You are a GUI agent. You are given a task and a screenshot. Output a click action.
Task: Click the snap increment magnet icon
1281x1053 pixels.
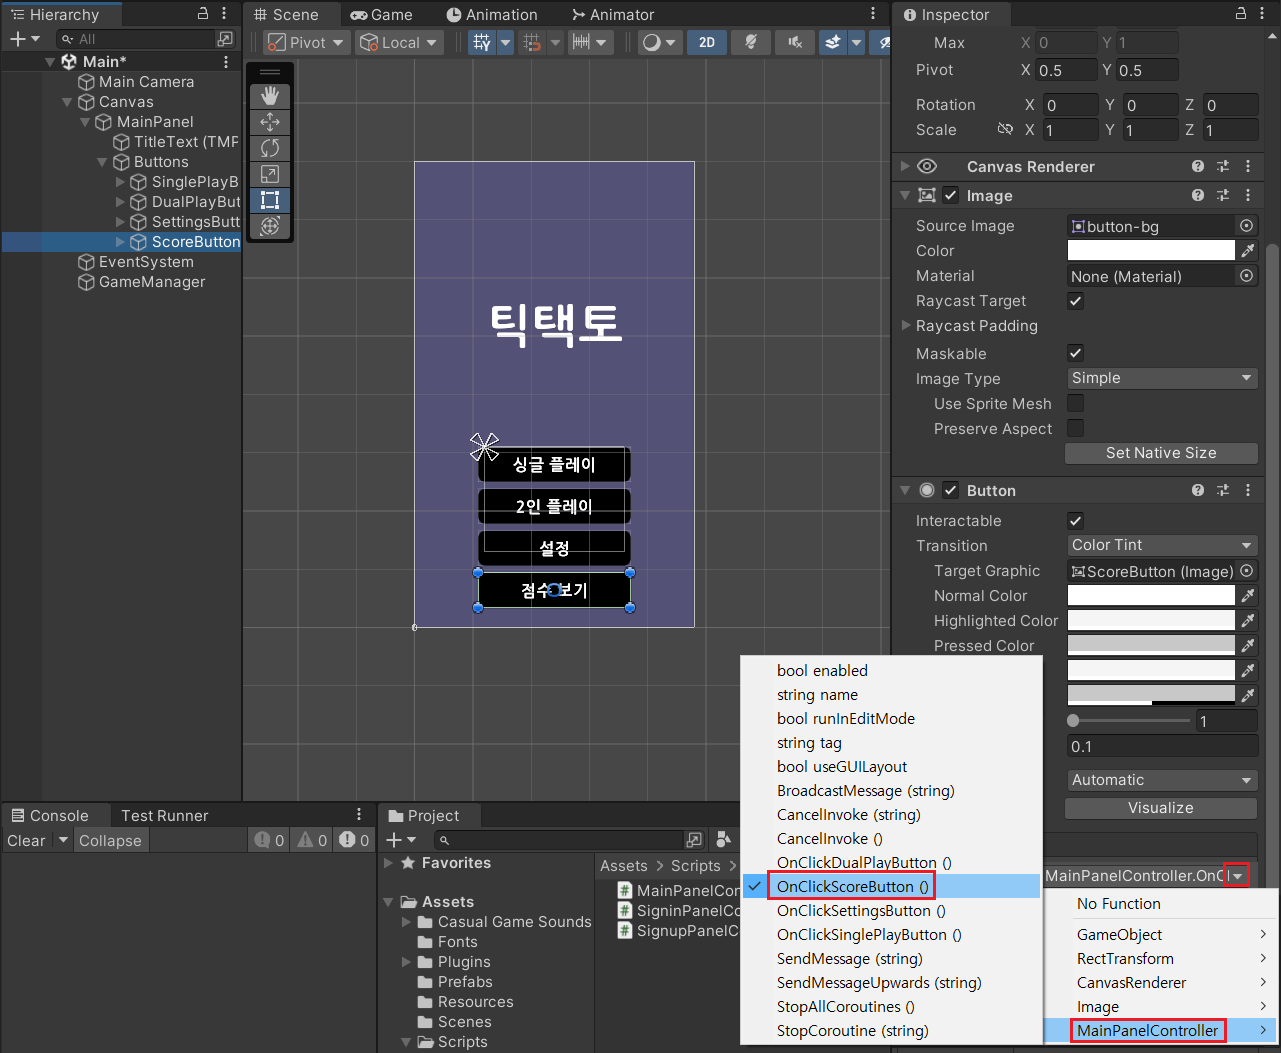(x=533, y=42)
